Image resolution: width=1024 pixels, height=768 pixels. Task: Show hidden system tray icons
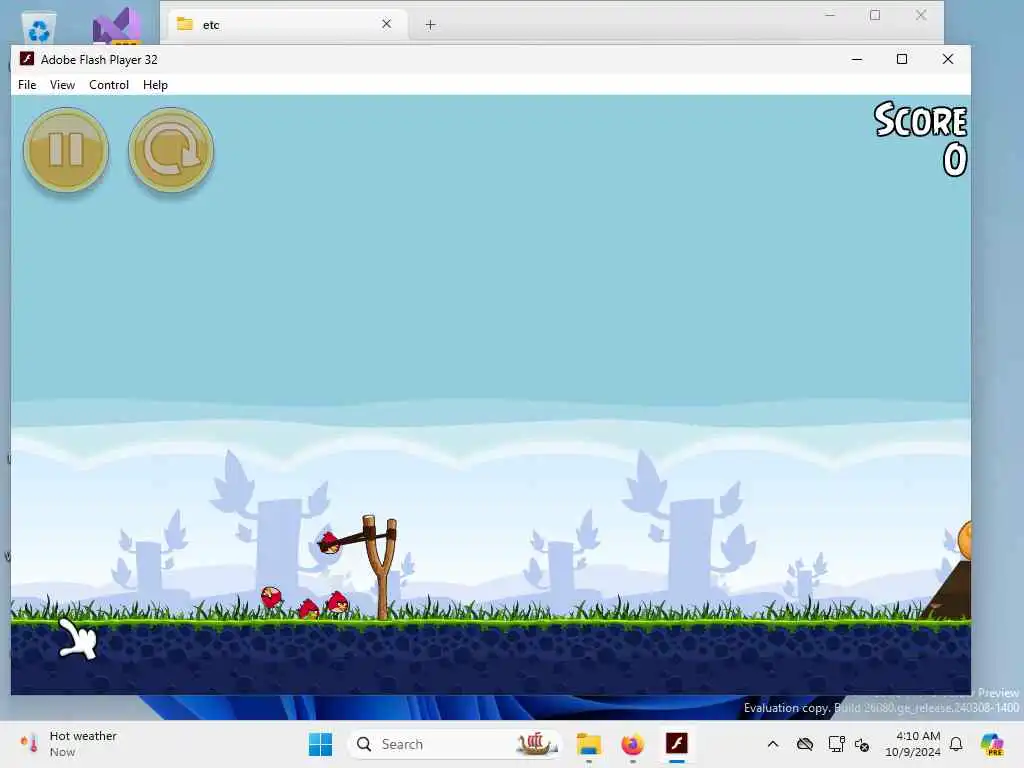(773, 744)
